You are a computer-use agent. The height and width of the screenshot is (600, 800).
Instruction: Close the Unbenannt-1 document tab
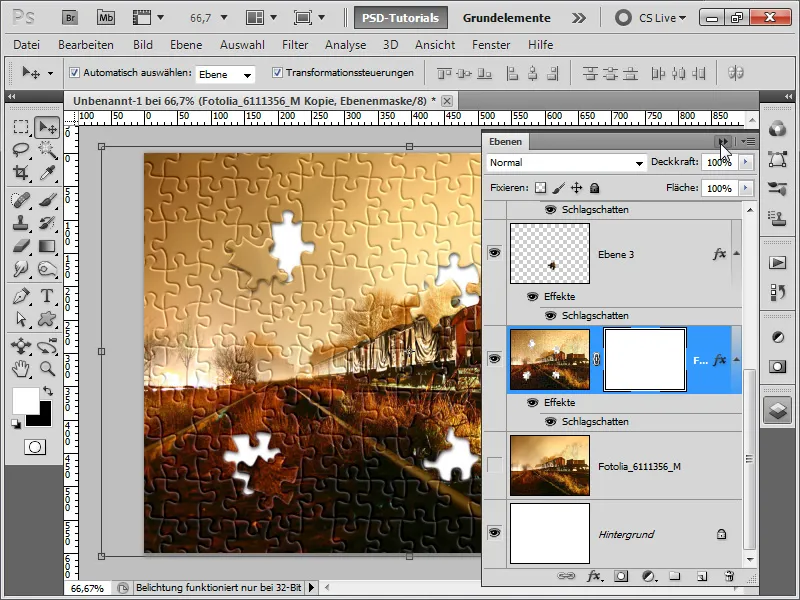tap(446, 101)
